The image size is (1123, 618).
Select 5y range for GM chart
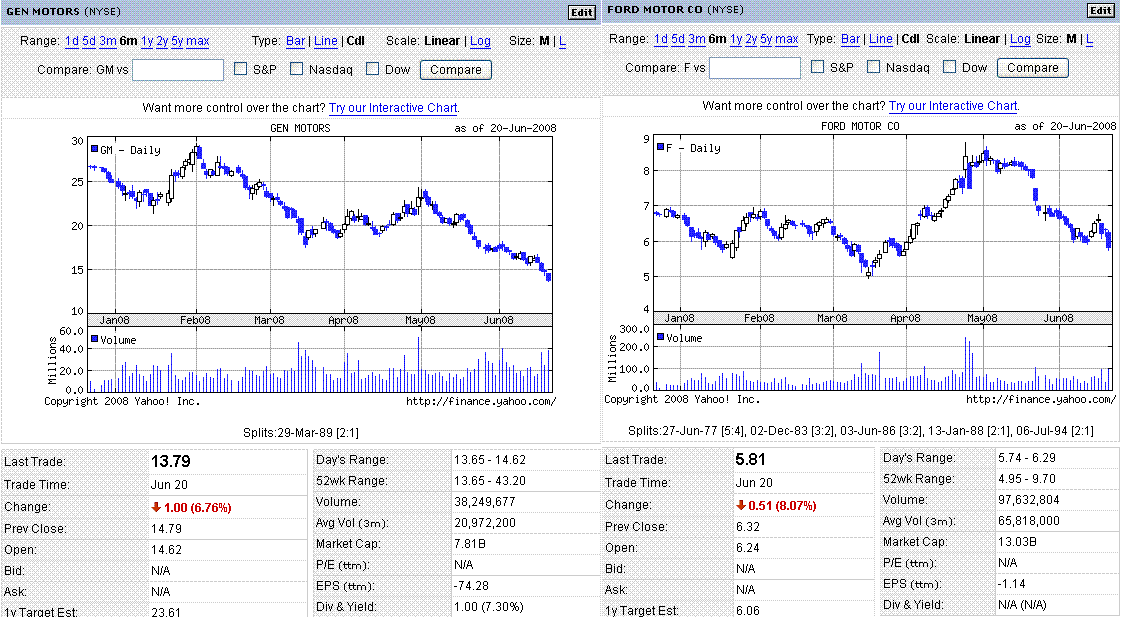tap(177, 41)
